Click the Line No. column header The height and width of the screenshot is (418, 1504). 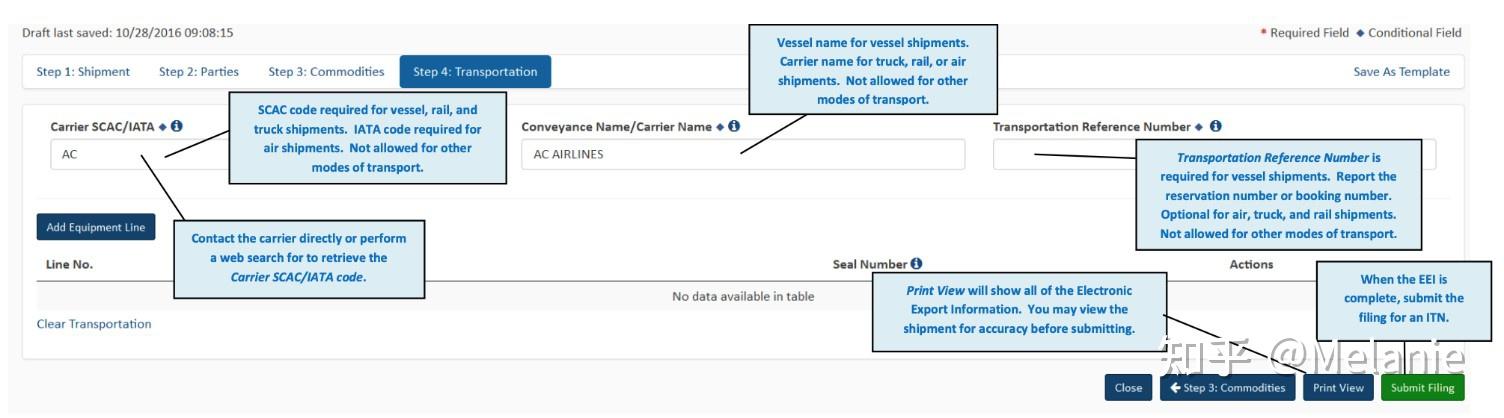[70, 265]
